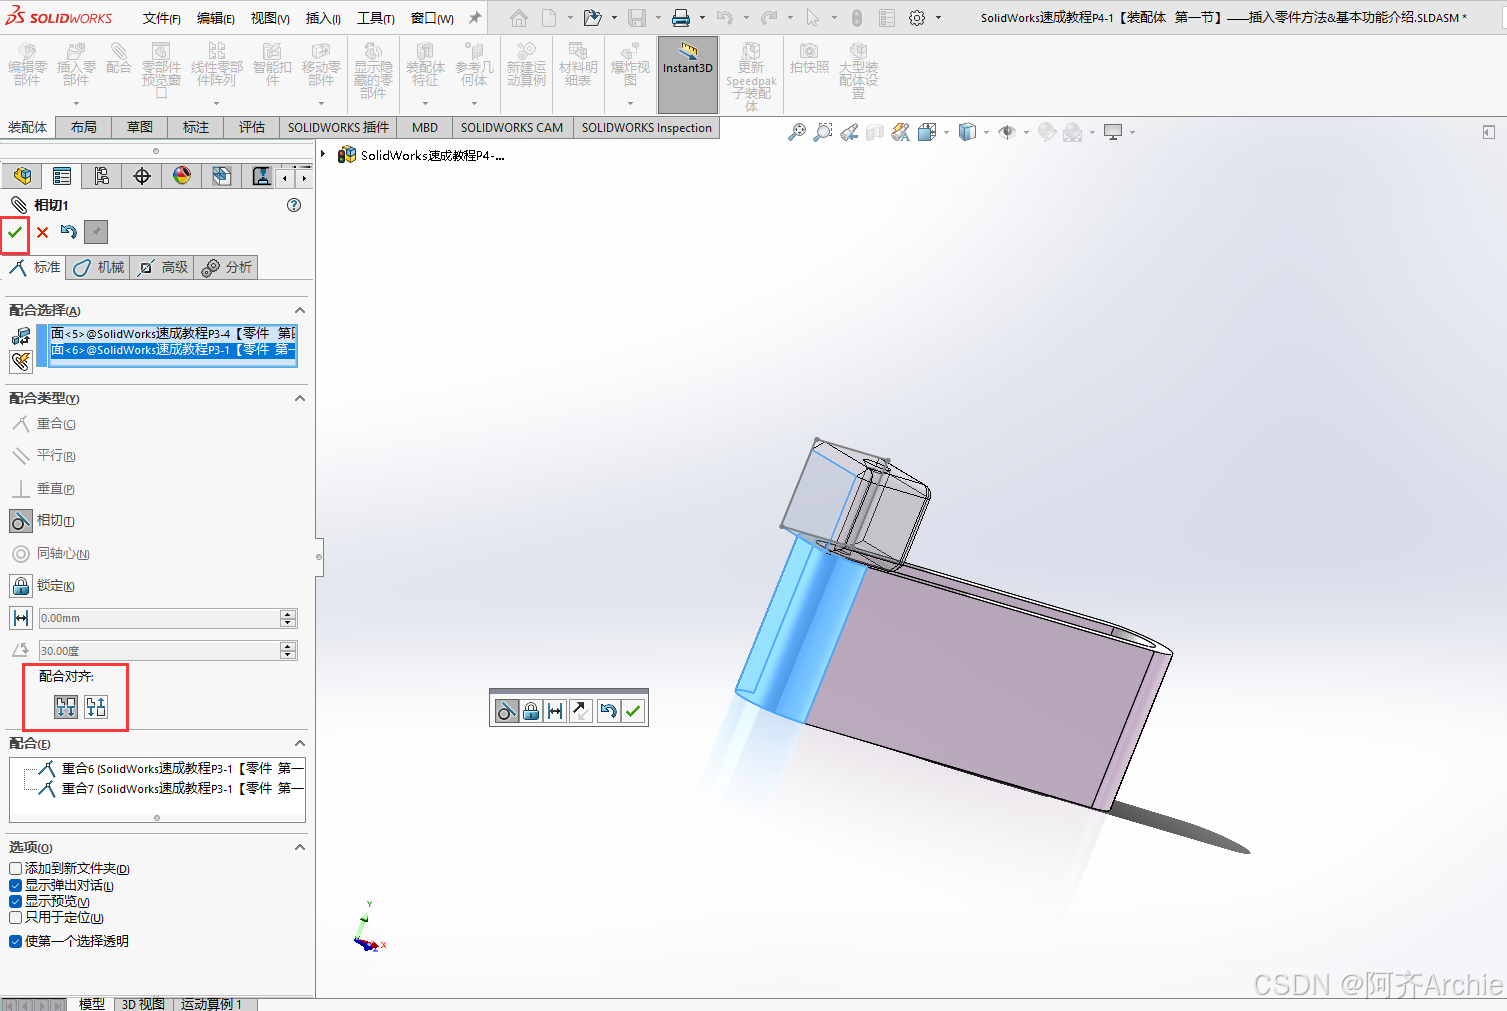The image size is (1507, 1011).
Task: Select the anti-aligned mate alignment button
Action: coord(96,707)
